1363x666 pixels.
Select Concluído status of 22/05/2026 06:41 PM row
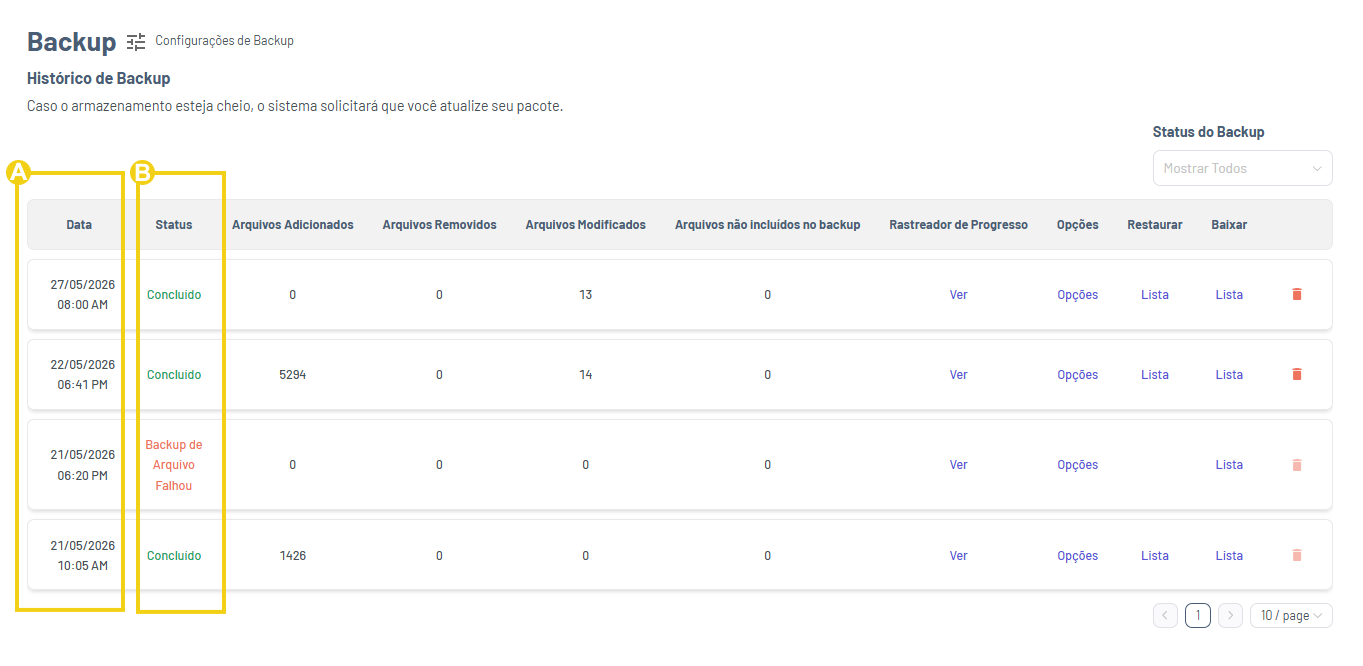174,375
